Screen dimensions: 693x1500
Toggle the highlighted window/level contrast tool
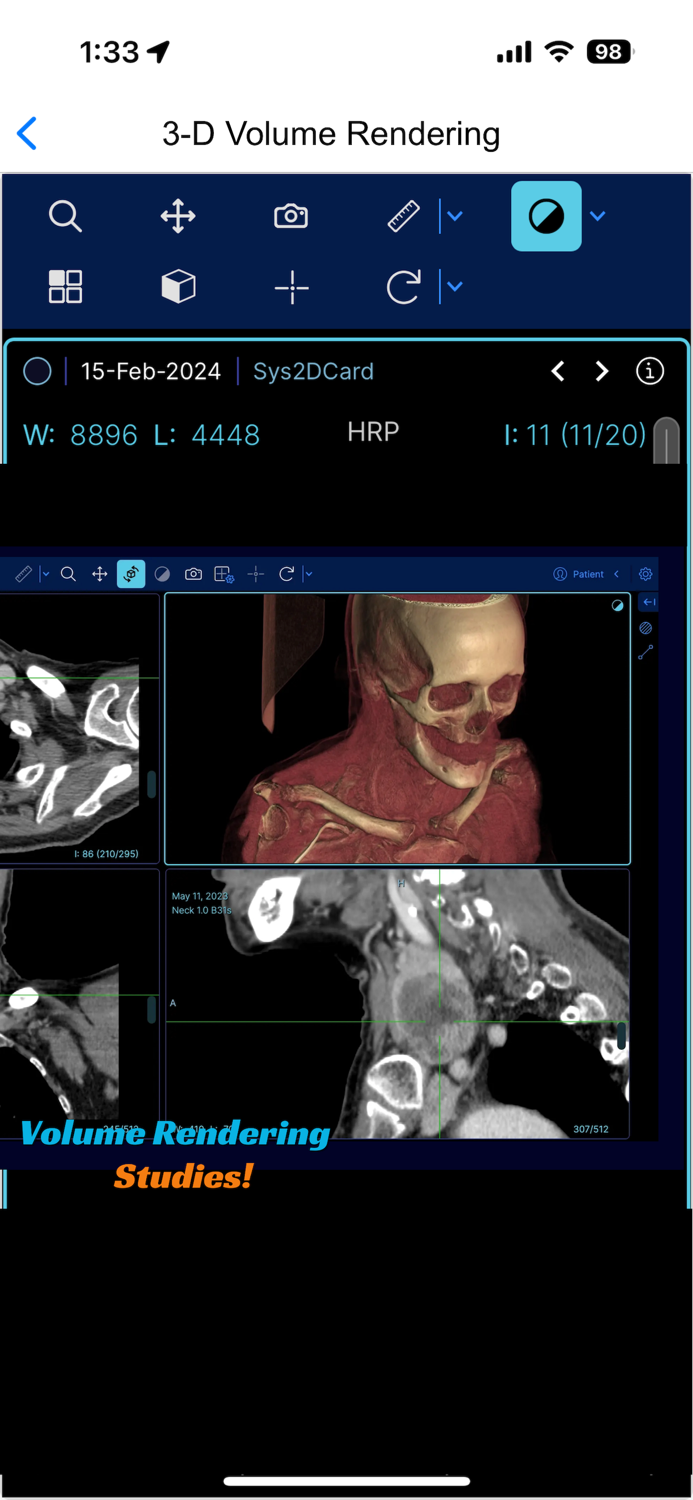pos(546,216)
